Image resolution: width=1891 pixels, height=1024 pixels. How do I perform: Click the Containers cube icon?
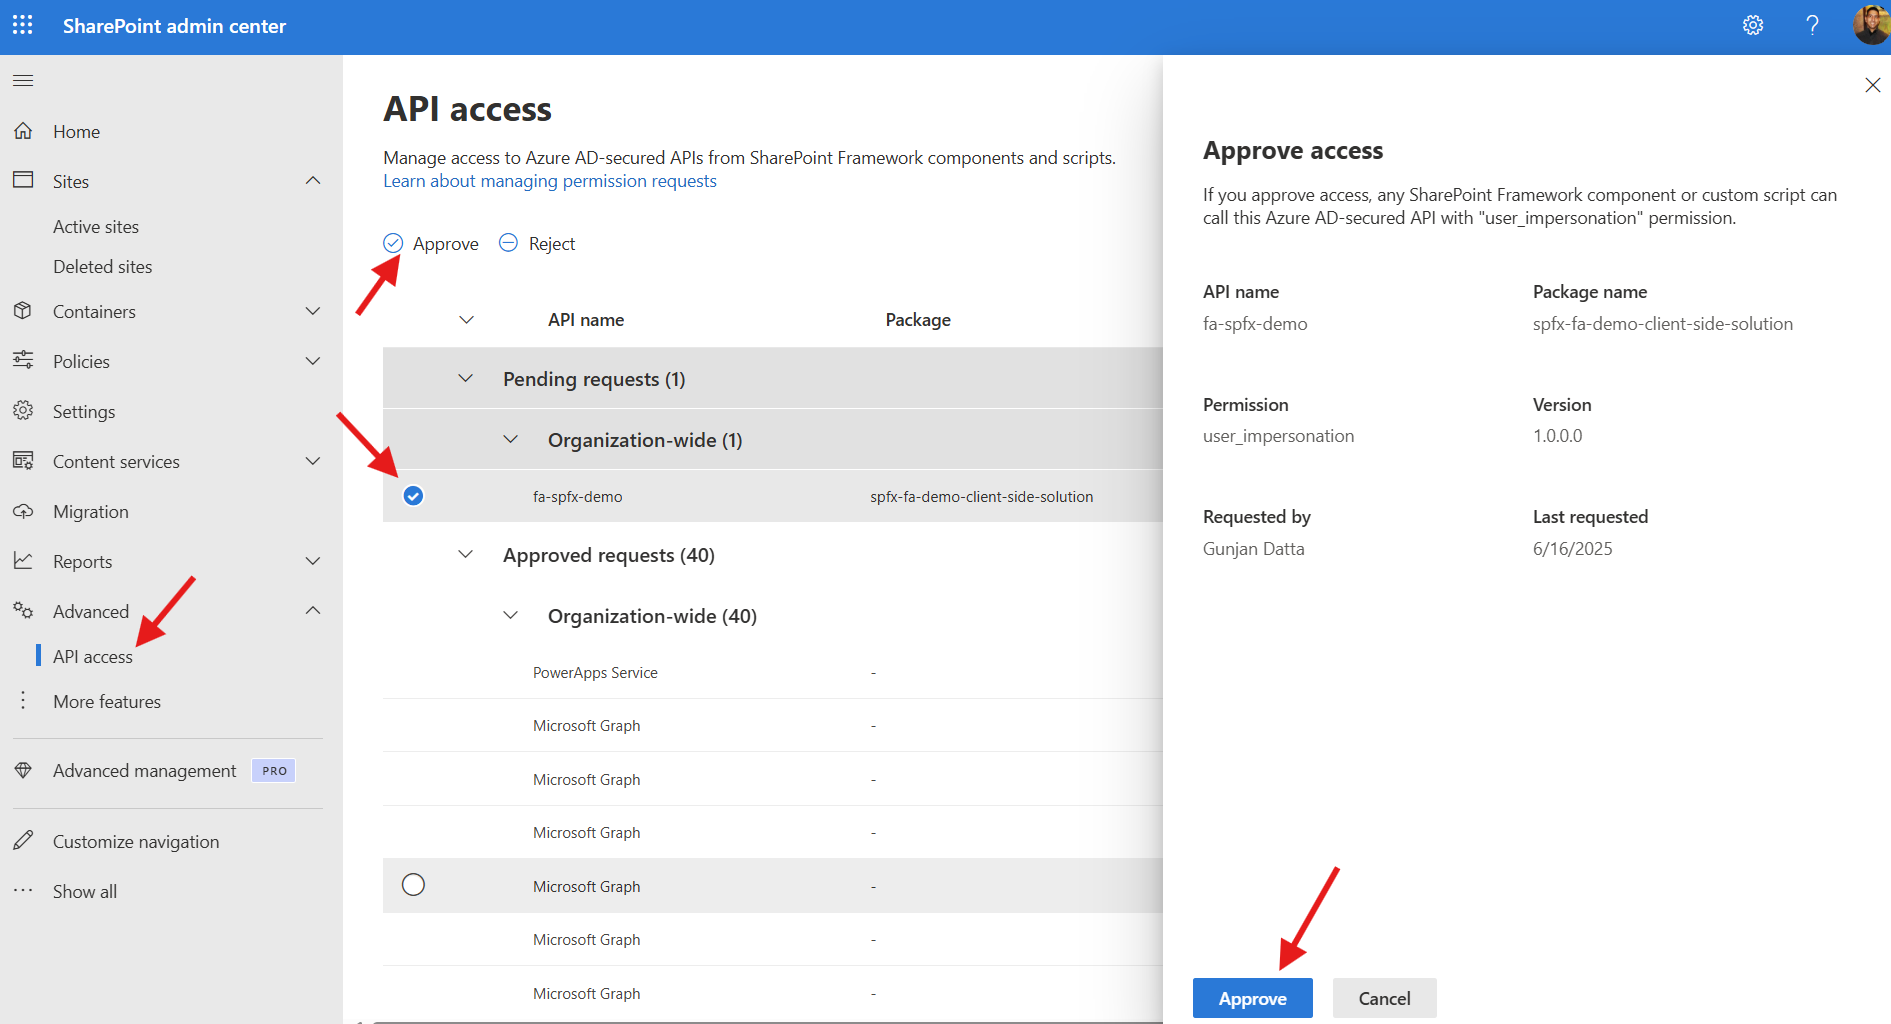point(23,311)
